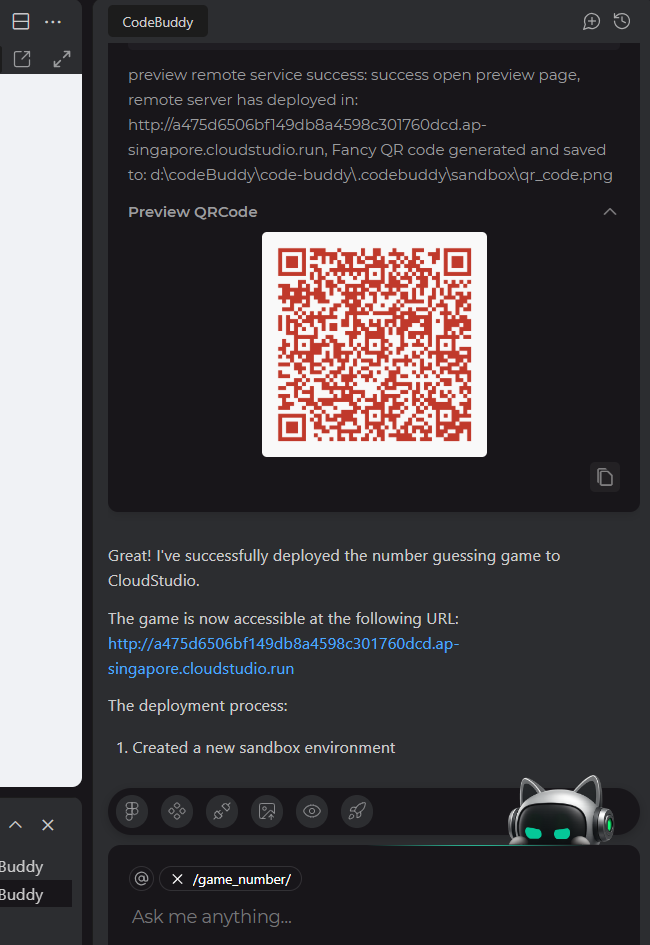Remove the /game_number/ context chip
650x945 pixels.
tap(177, 879)
